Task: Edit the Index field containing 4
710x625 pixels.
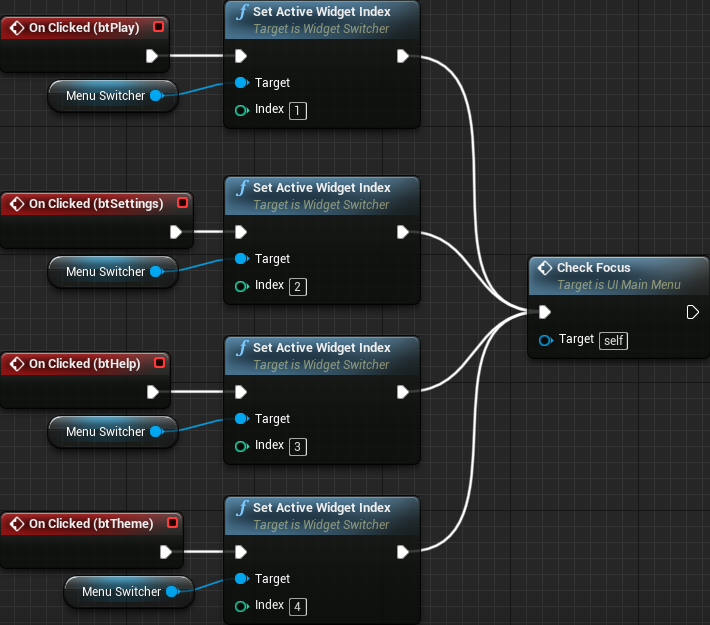Action: (x=297, y=607)
